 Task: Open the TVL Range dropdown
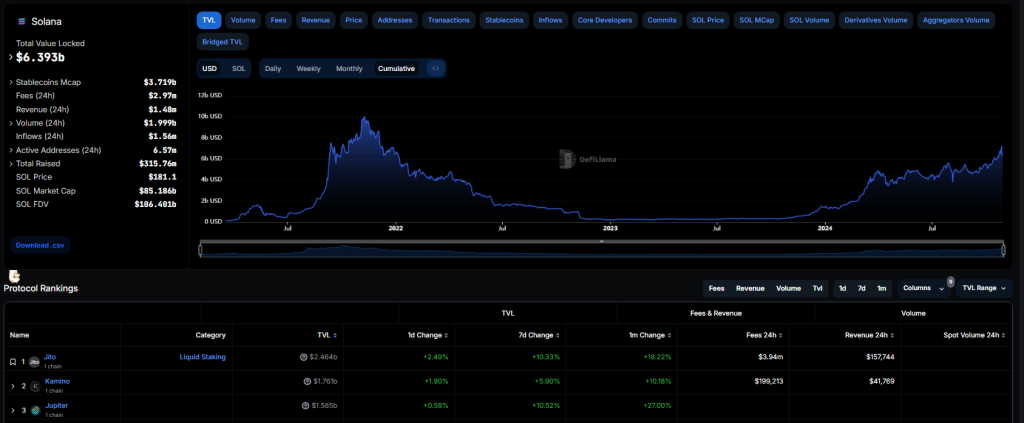coord(984,288)
